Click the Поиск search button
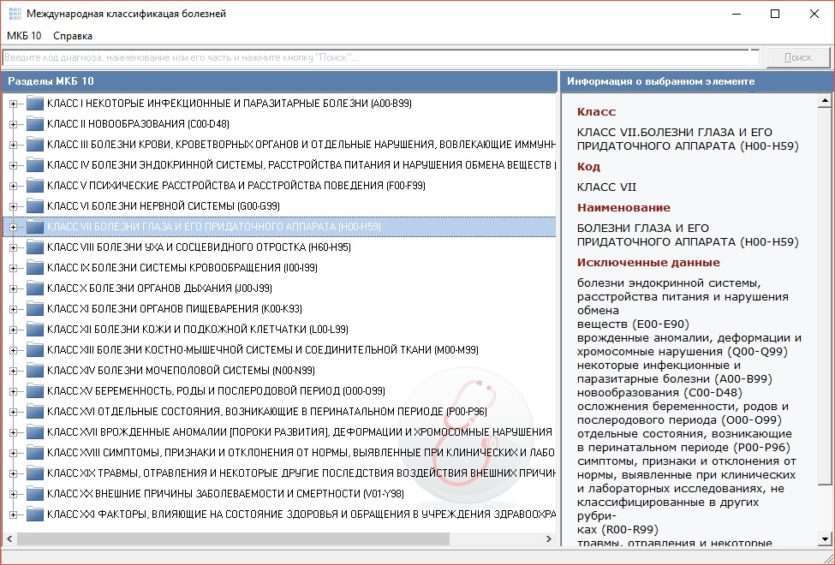This screenshot has width=835, height=565. [x=798, y=58]
